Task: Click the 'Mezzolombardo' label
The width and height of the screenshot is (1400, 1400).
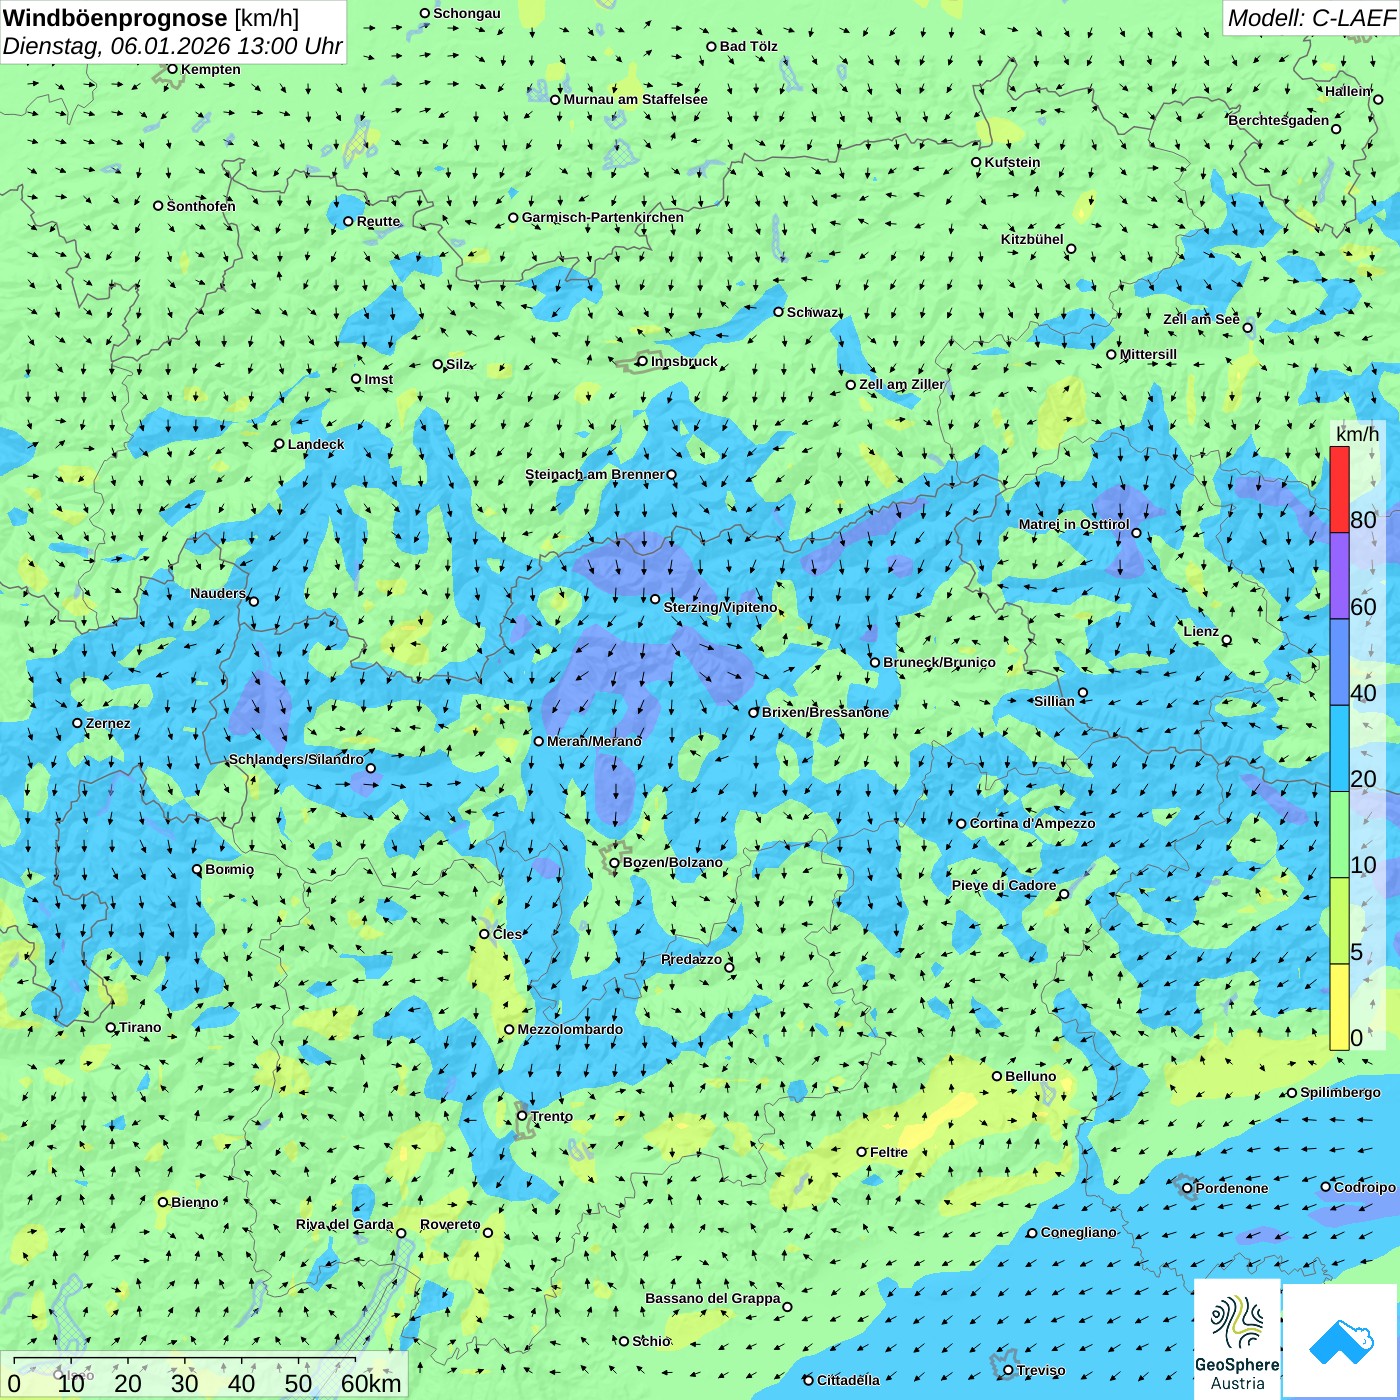Action: pyautogui.click(x=570, y=1029)
